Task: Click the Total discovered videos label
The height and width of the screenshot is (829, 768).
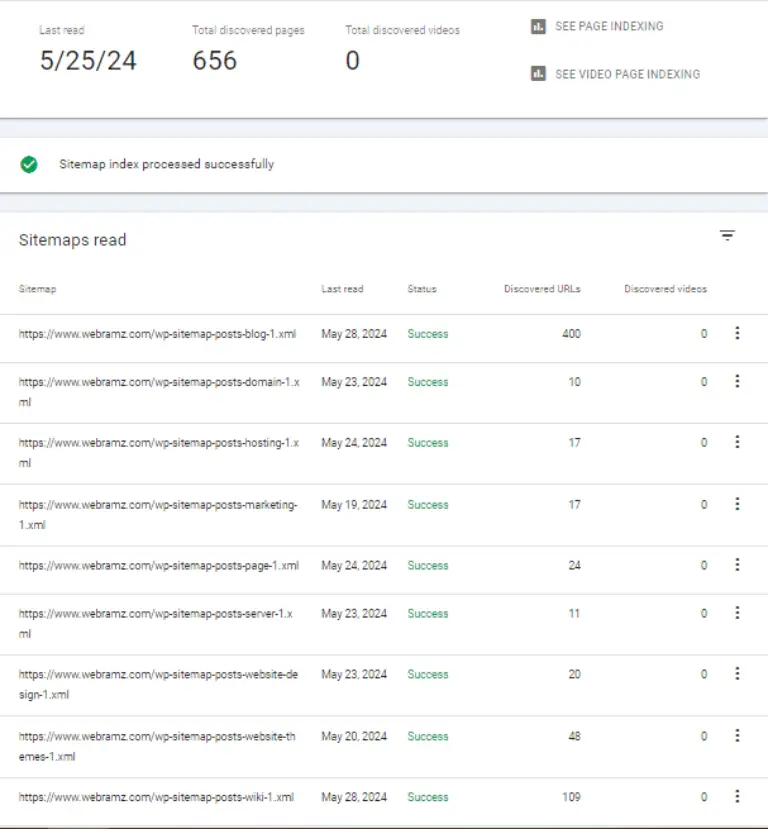Action: click(403, 30)
